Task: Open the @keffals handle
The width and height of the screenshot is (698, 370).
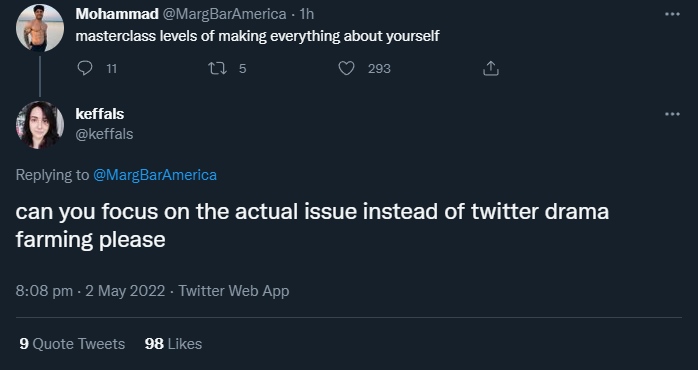Action: tap(104, 134)
